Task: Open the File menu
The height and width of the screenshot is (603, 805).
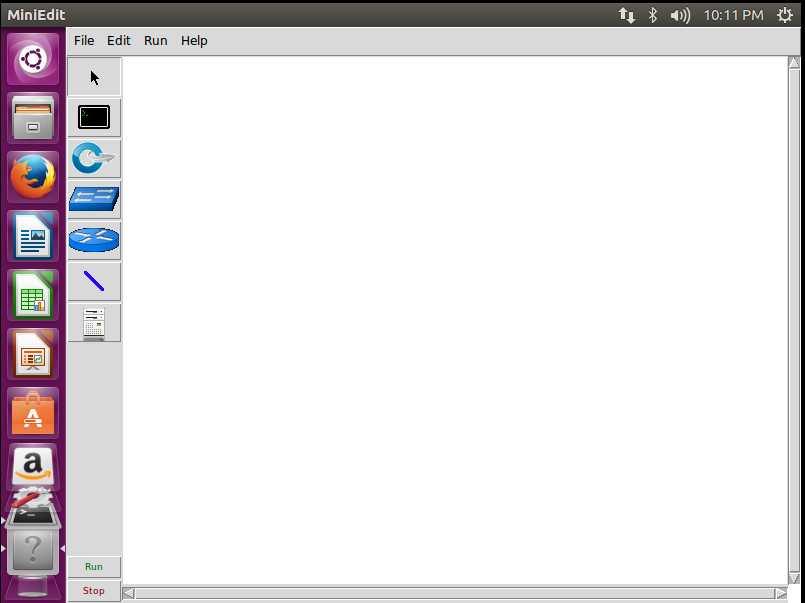Action: 84,41
